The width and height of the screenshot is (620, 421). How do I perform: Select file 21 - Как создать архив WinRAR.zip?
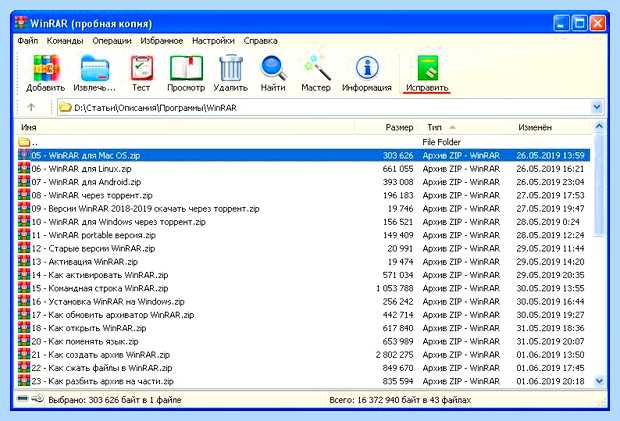click(304, 355)
